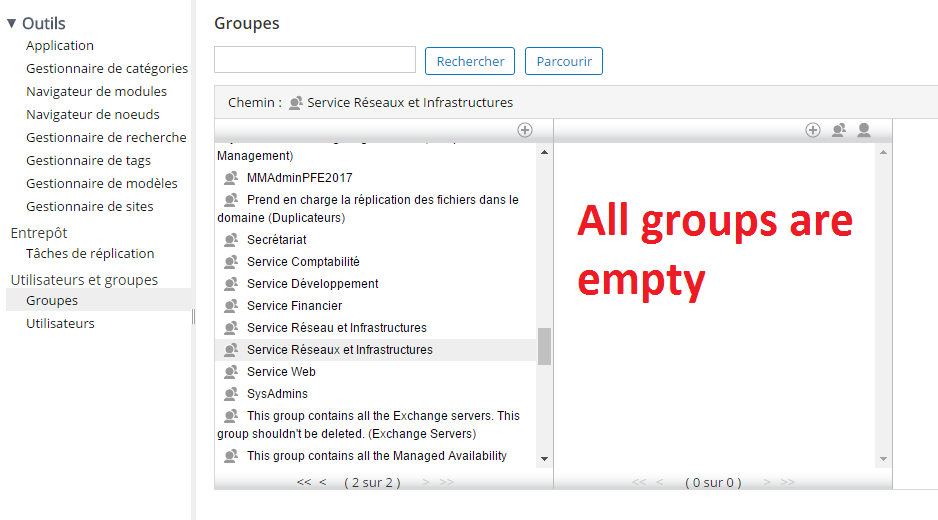Viewport: 938px width, 520px height.
Task: Select Service Comptabilité group
Action: (x=303, y=262)
